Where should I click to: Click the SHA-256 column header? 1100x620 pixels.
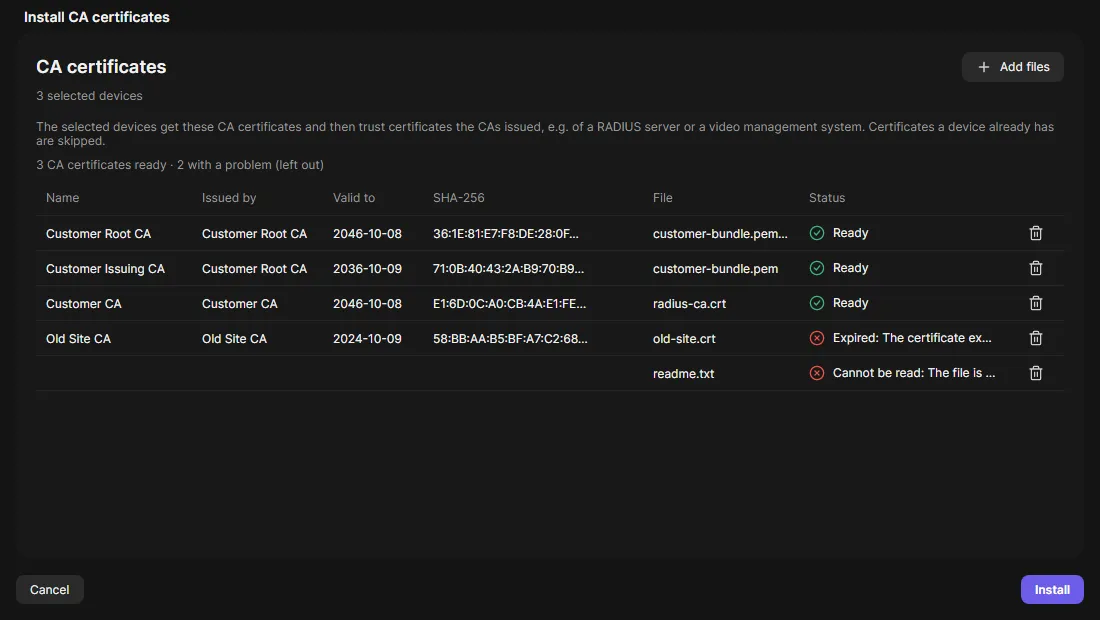pyautogui.click(x=459, y=198)
